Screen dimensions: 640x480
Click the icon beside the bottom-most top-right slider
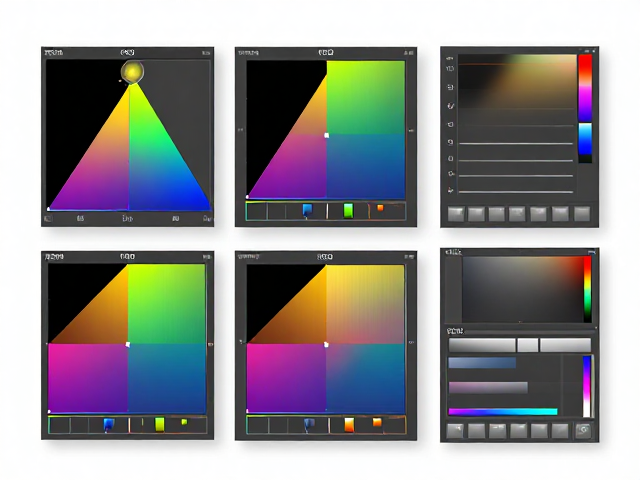[451, 190]
